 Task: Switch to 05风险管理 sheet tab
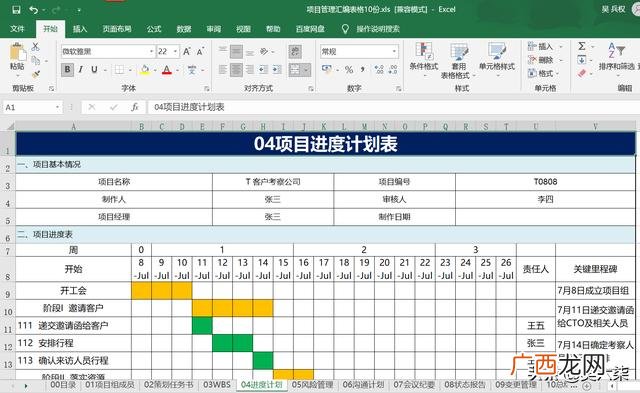312,384
